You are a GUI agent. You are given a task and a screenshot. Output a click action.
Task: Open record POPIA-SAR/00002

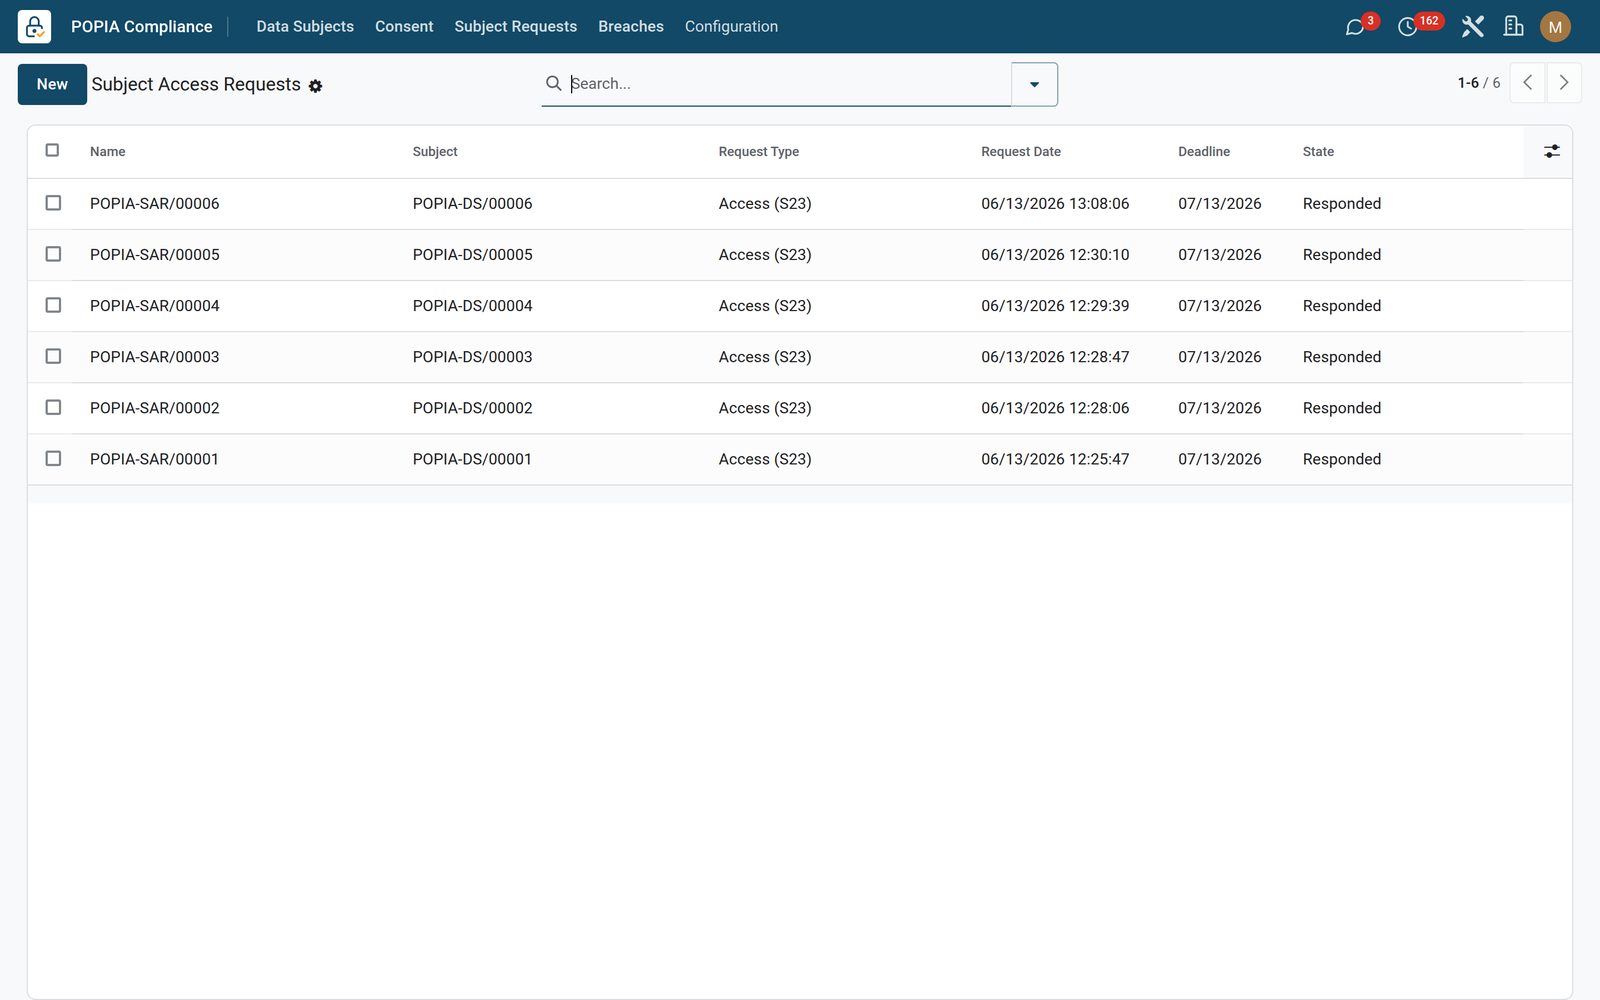[155, 408]
